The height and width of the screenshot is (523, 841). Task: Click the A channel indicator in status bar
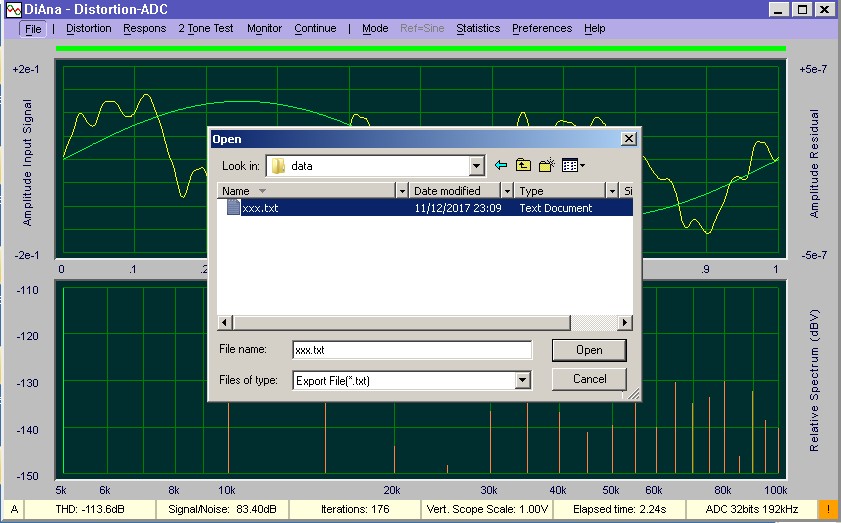[14, 509]
